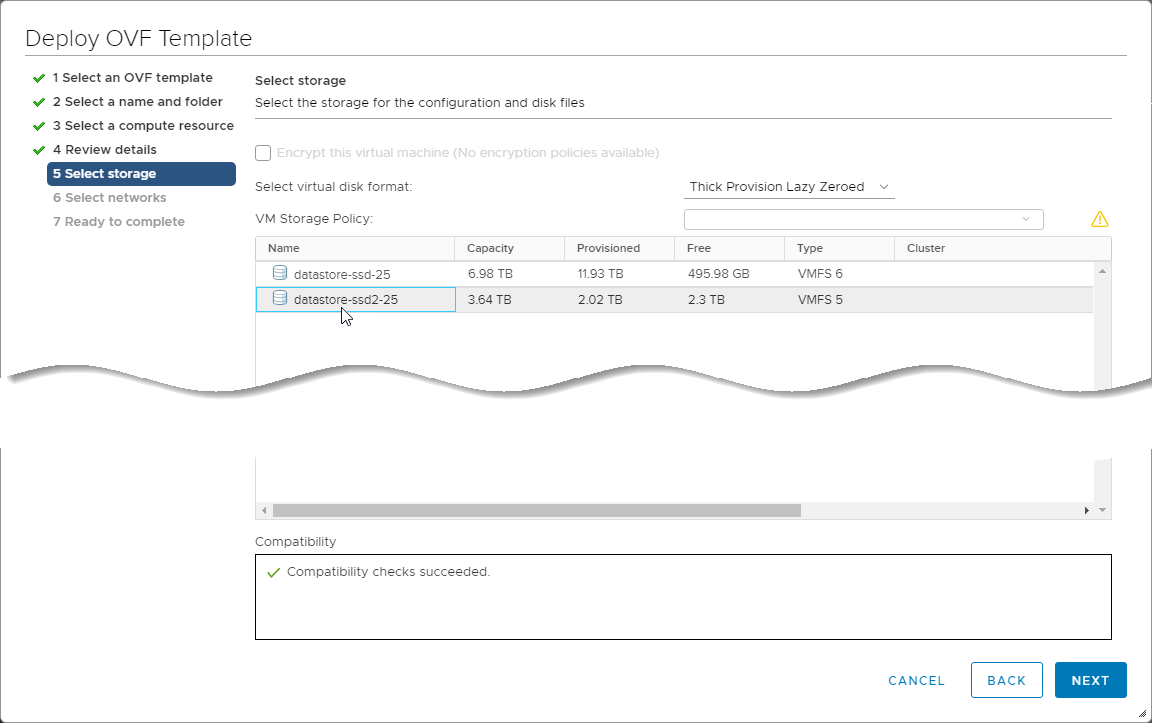The image size is (1152, 723).
Task: Open step 2 Select a name and folder
Action: 137,102
